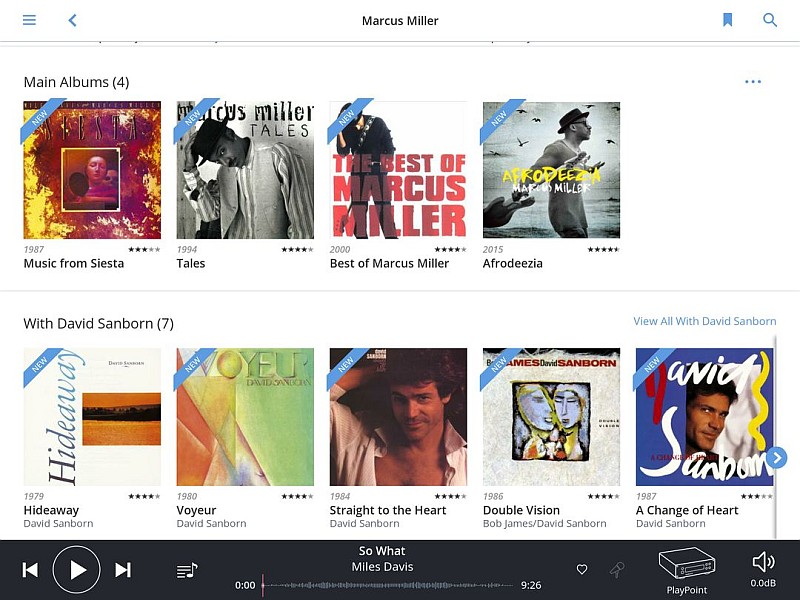Open the volume speaker control

[x=763, y=562]
